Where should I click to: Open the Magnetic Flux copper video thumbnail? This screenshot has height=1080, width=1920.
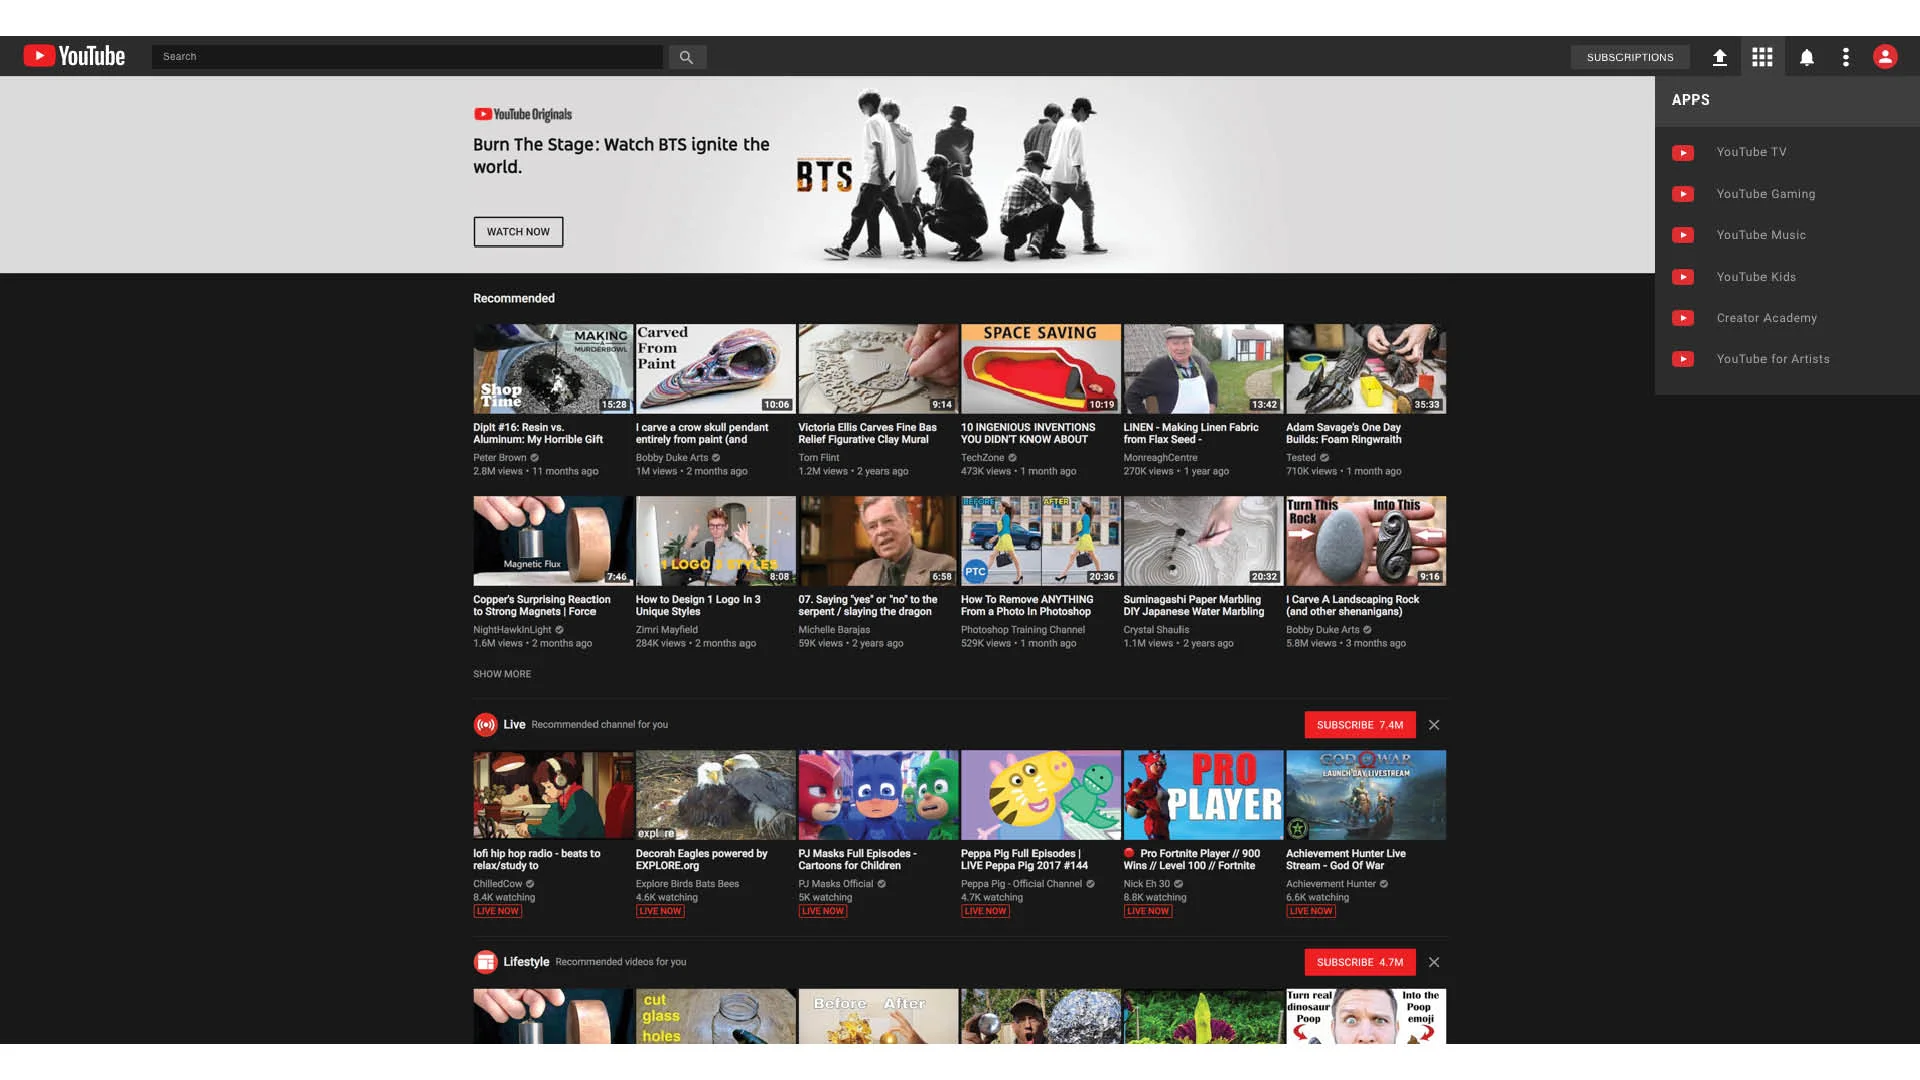553,540
